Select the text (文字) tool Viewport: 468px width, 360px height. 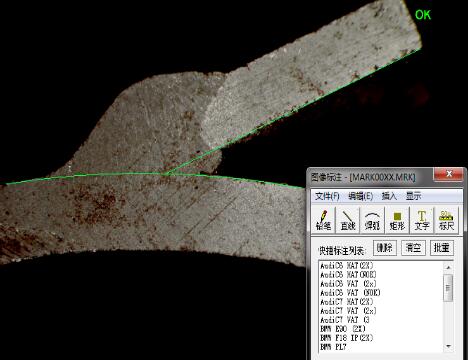point(422,220)
